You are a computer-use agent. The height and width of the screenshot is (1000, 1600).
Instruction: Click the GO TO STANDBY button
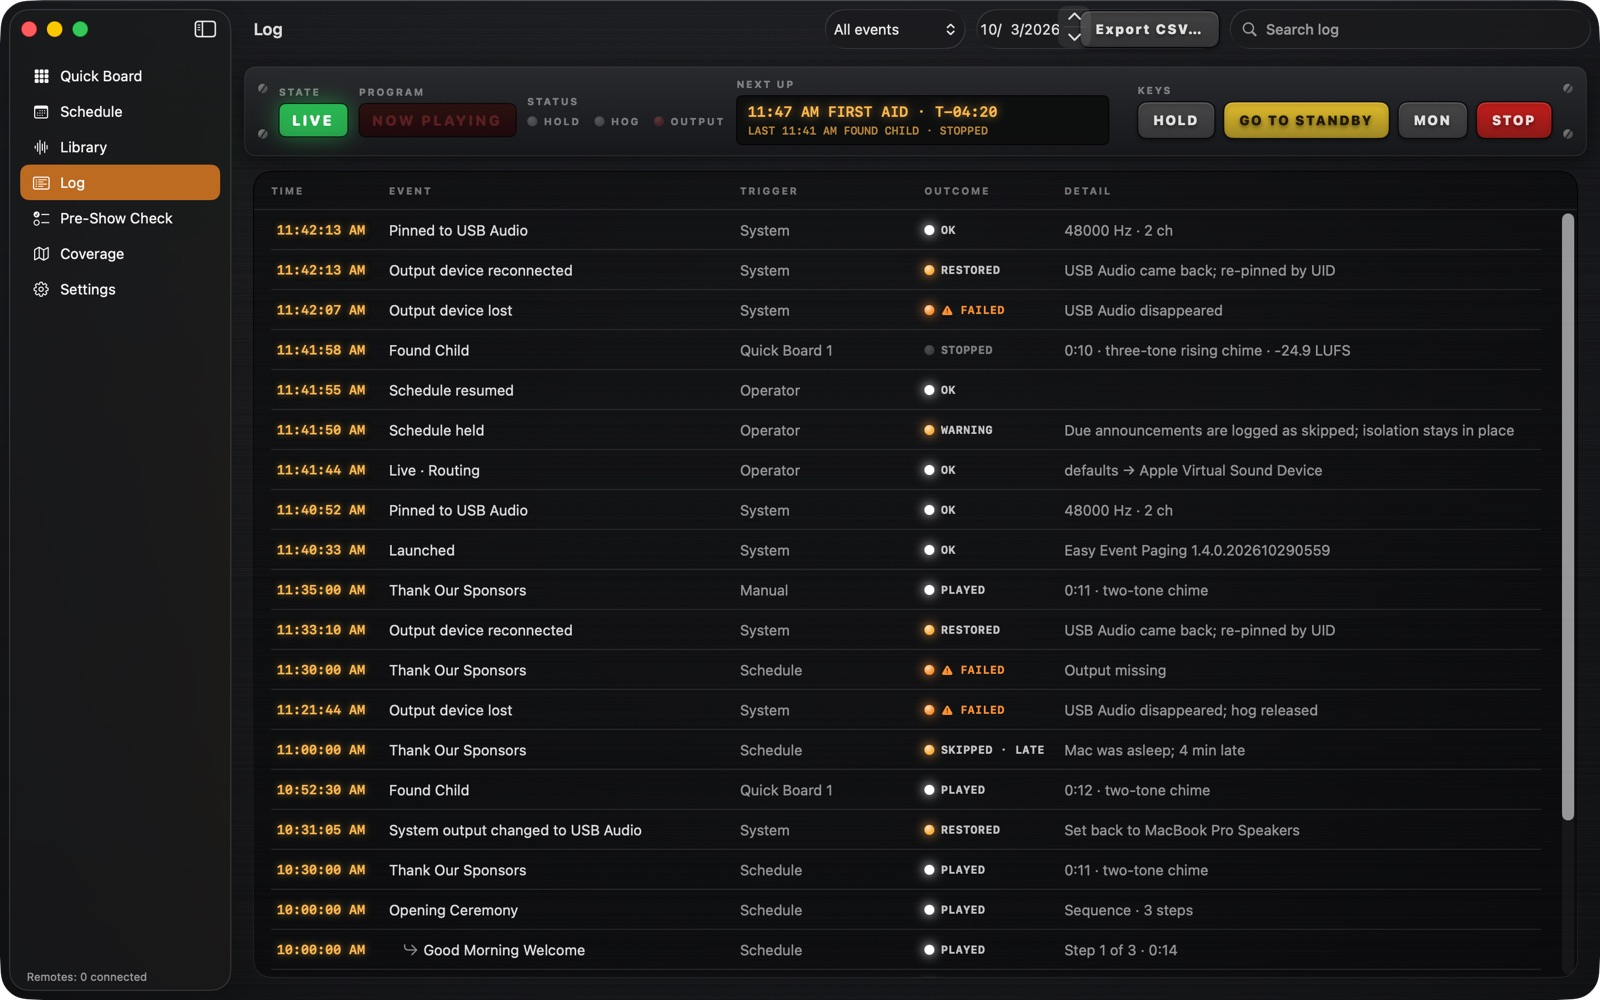point(1306,120)
